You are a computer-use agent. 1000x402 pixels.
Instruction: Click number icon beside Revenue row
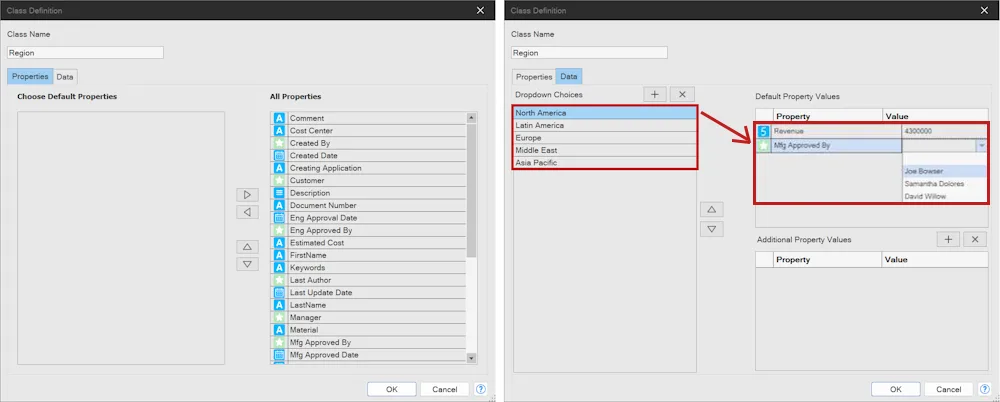[x=764, y=131]
